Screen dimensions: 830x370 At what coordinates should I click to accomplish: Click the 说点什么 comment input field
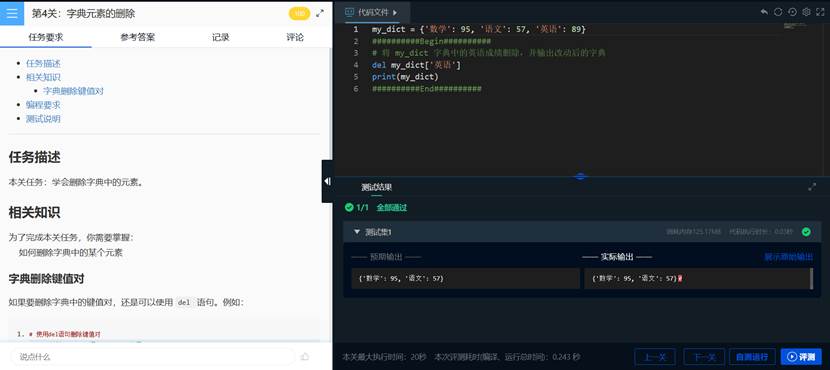coord(152,357)
